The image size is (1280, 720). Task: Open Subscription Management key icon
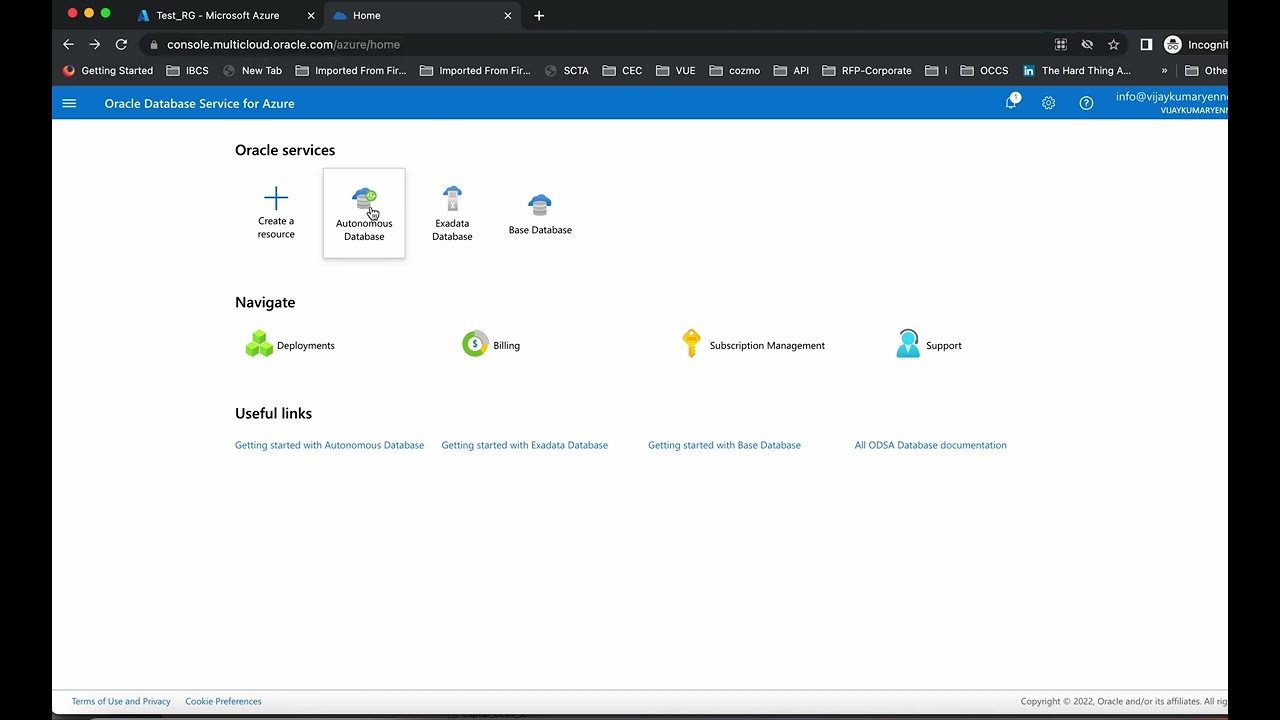click(x=691, y=343)
